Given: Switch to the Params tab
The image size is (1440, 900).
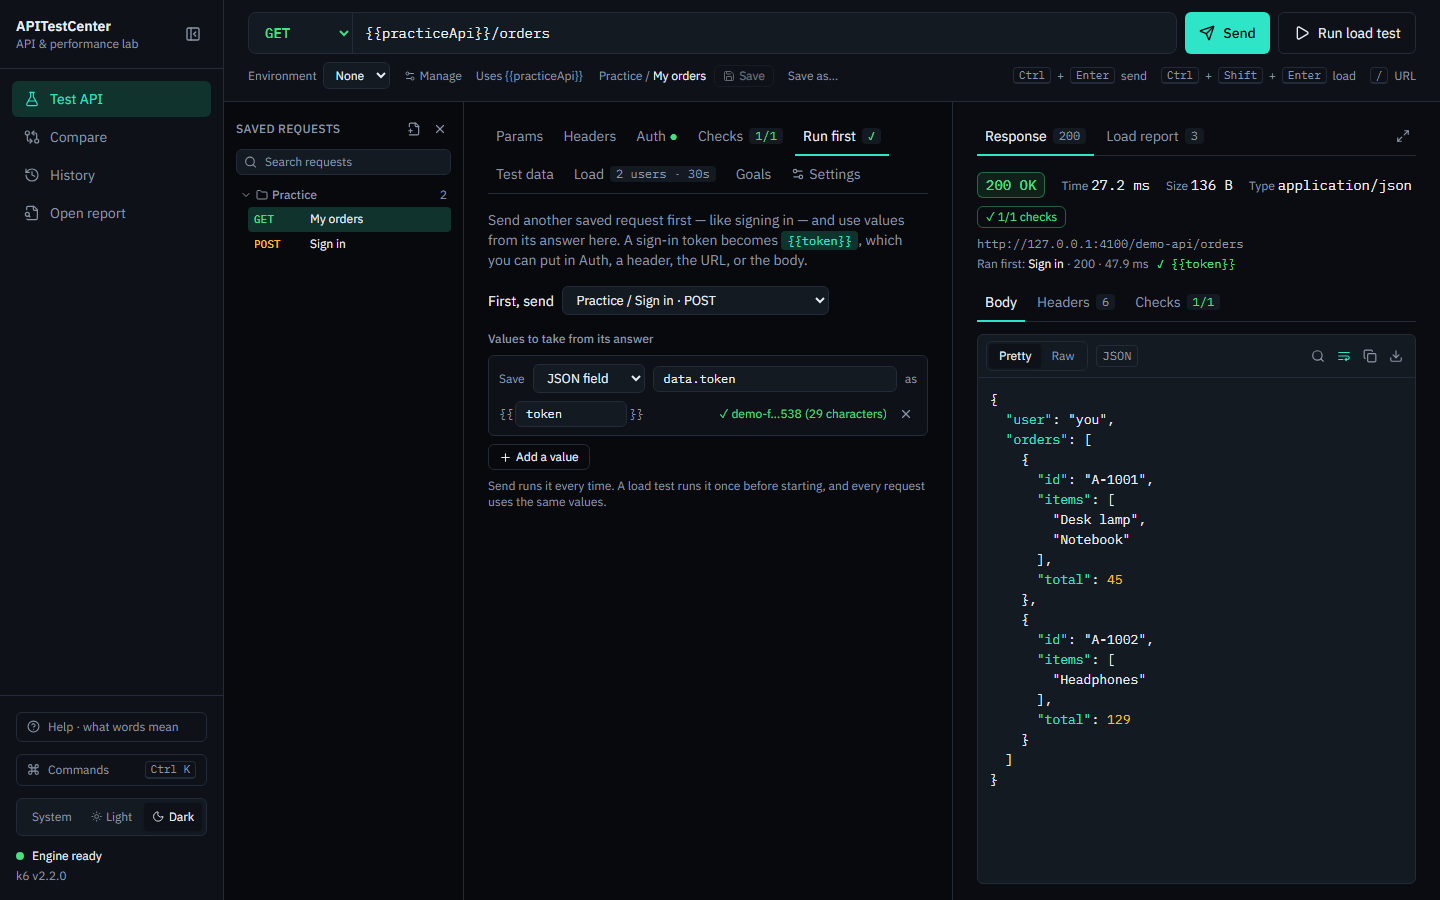Looking at the screenshot, I should [519, 136].
